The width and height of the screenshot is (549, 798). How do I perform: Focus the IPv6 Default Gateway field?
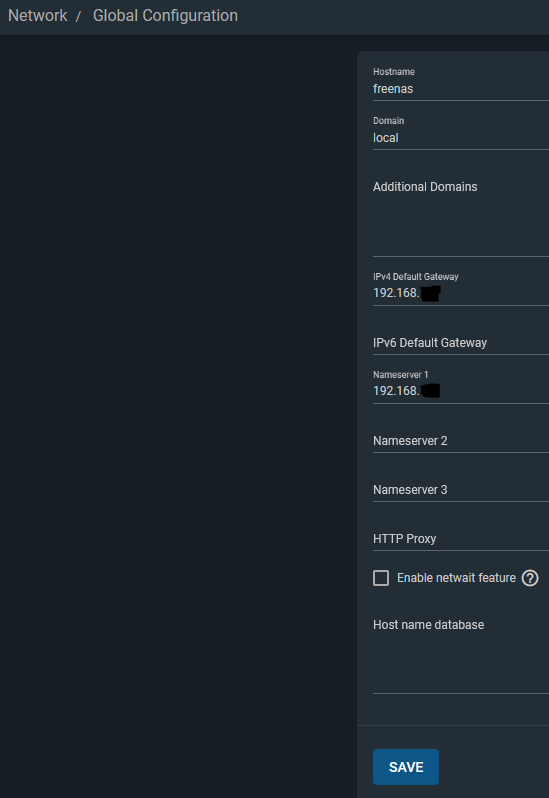coord(461,343)
